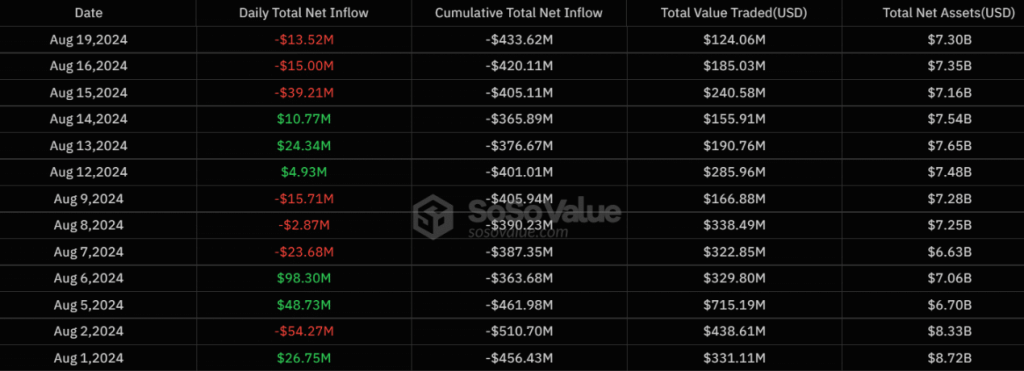Click the green $98.30M inflow value
This screenshot has width=1024, height=371.
coord(304,278)
